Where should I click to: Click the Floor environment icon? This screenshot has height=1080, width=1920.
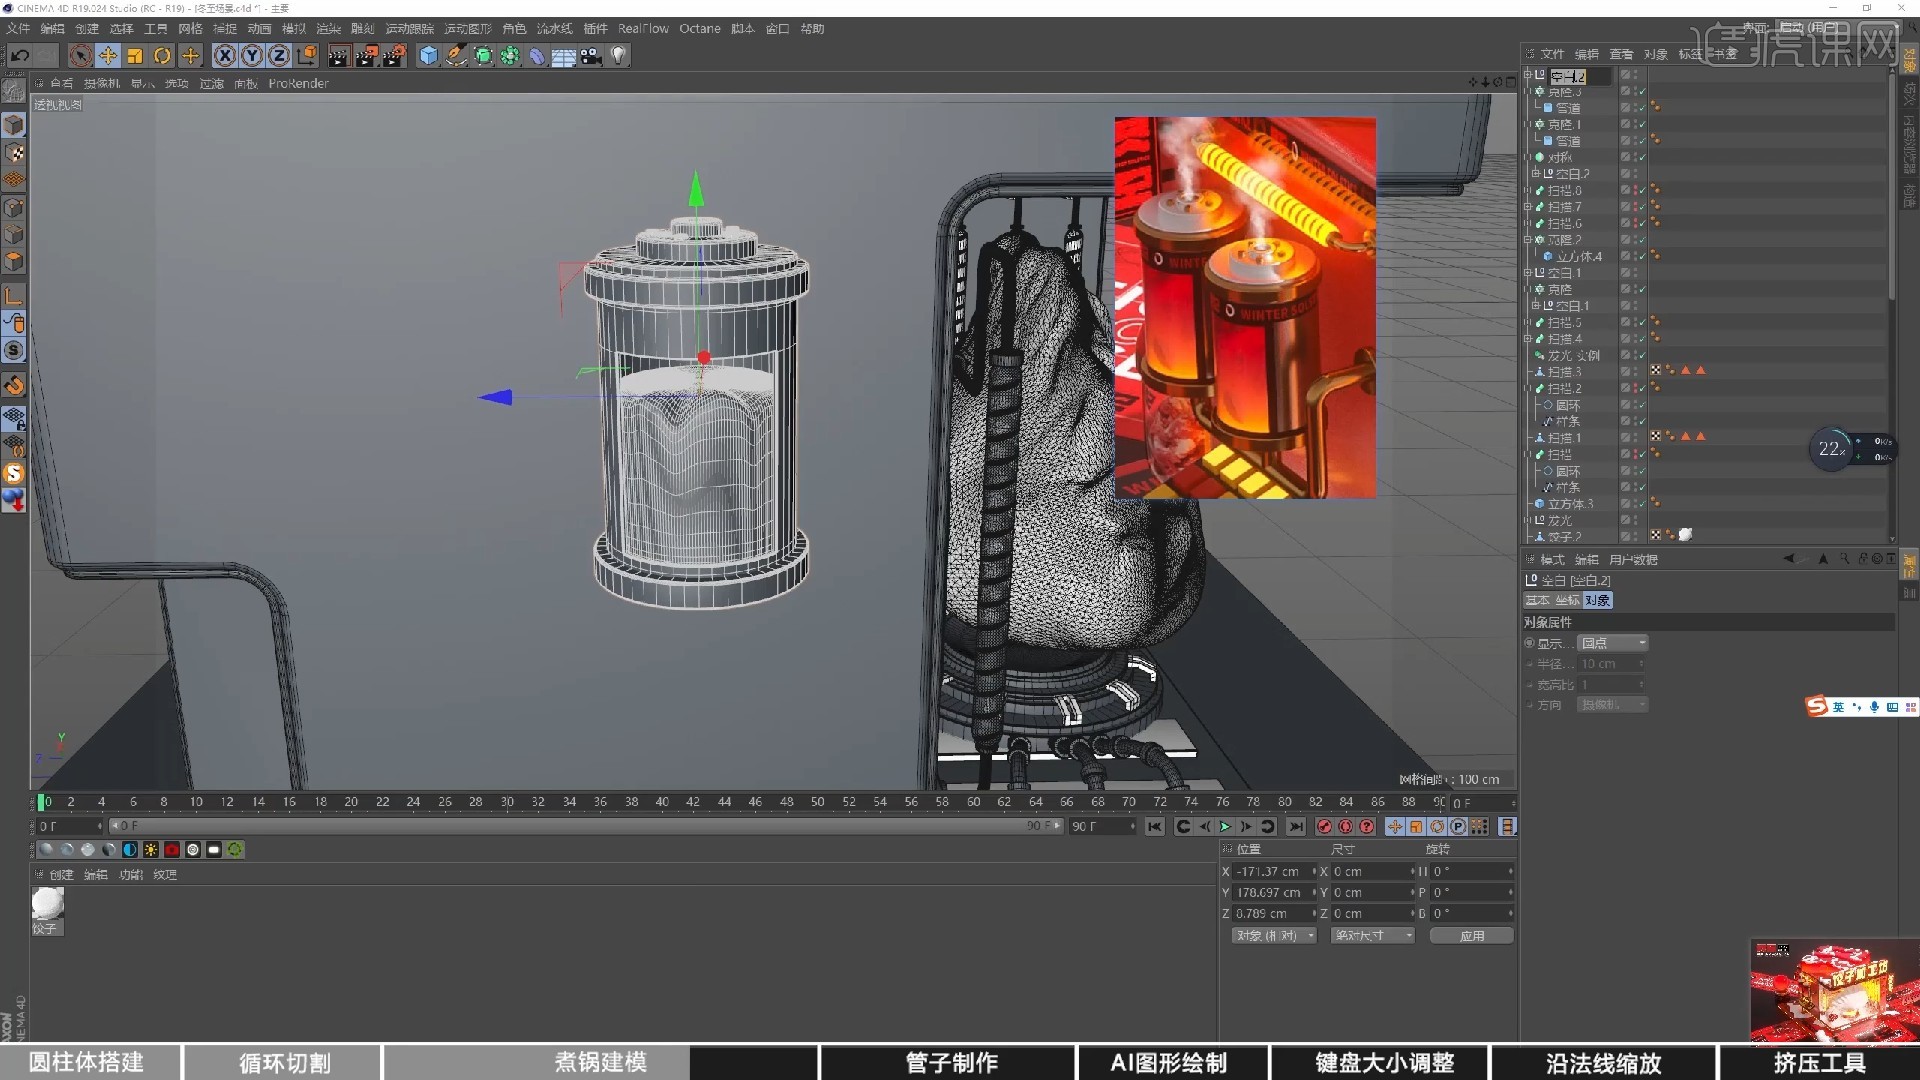pos(564,56)
